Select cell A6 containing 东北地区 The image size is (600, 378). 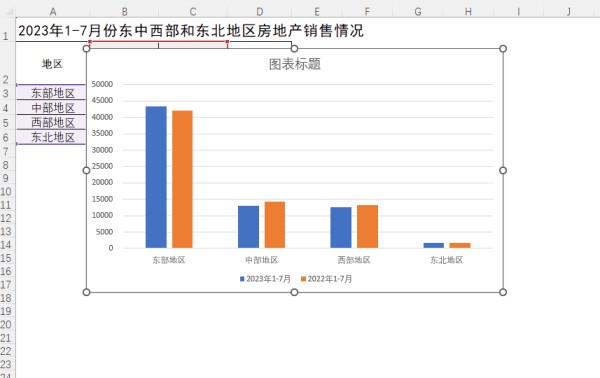tap(51, 137)
